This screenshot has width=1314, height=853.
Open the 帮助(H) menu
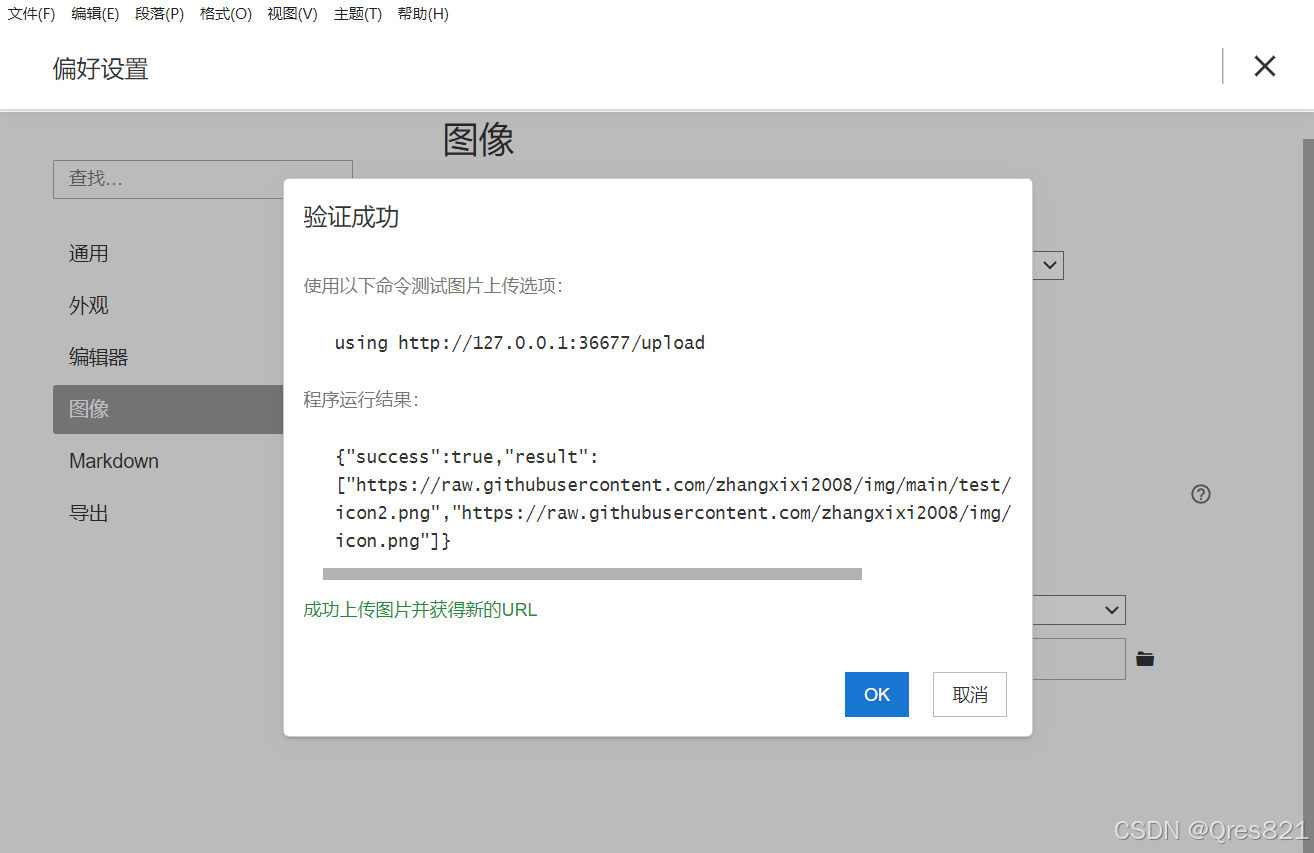click(422, 14)
